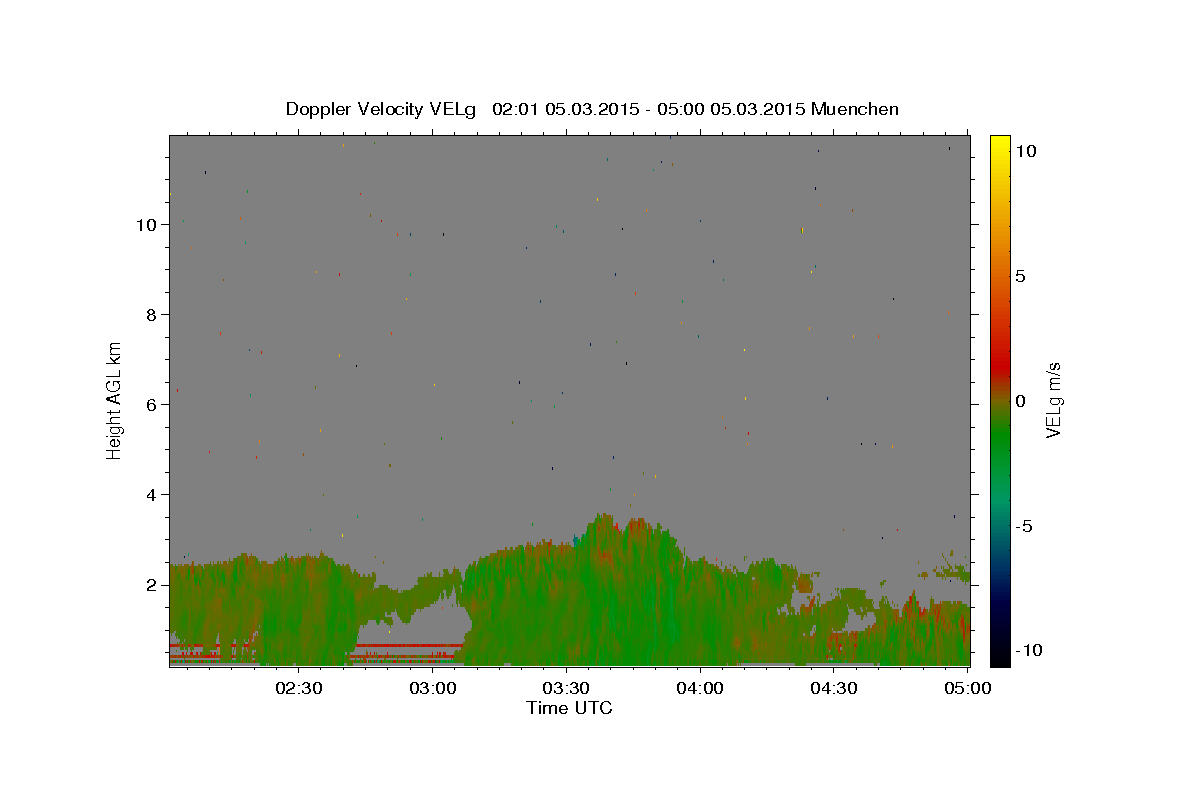The width and height of the screenshot is (1200, 800).
Task: Click the red horizontal stripes near 02:50
Action: [408, 652]
